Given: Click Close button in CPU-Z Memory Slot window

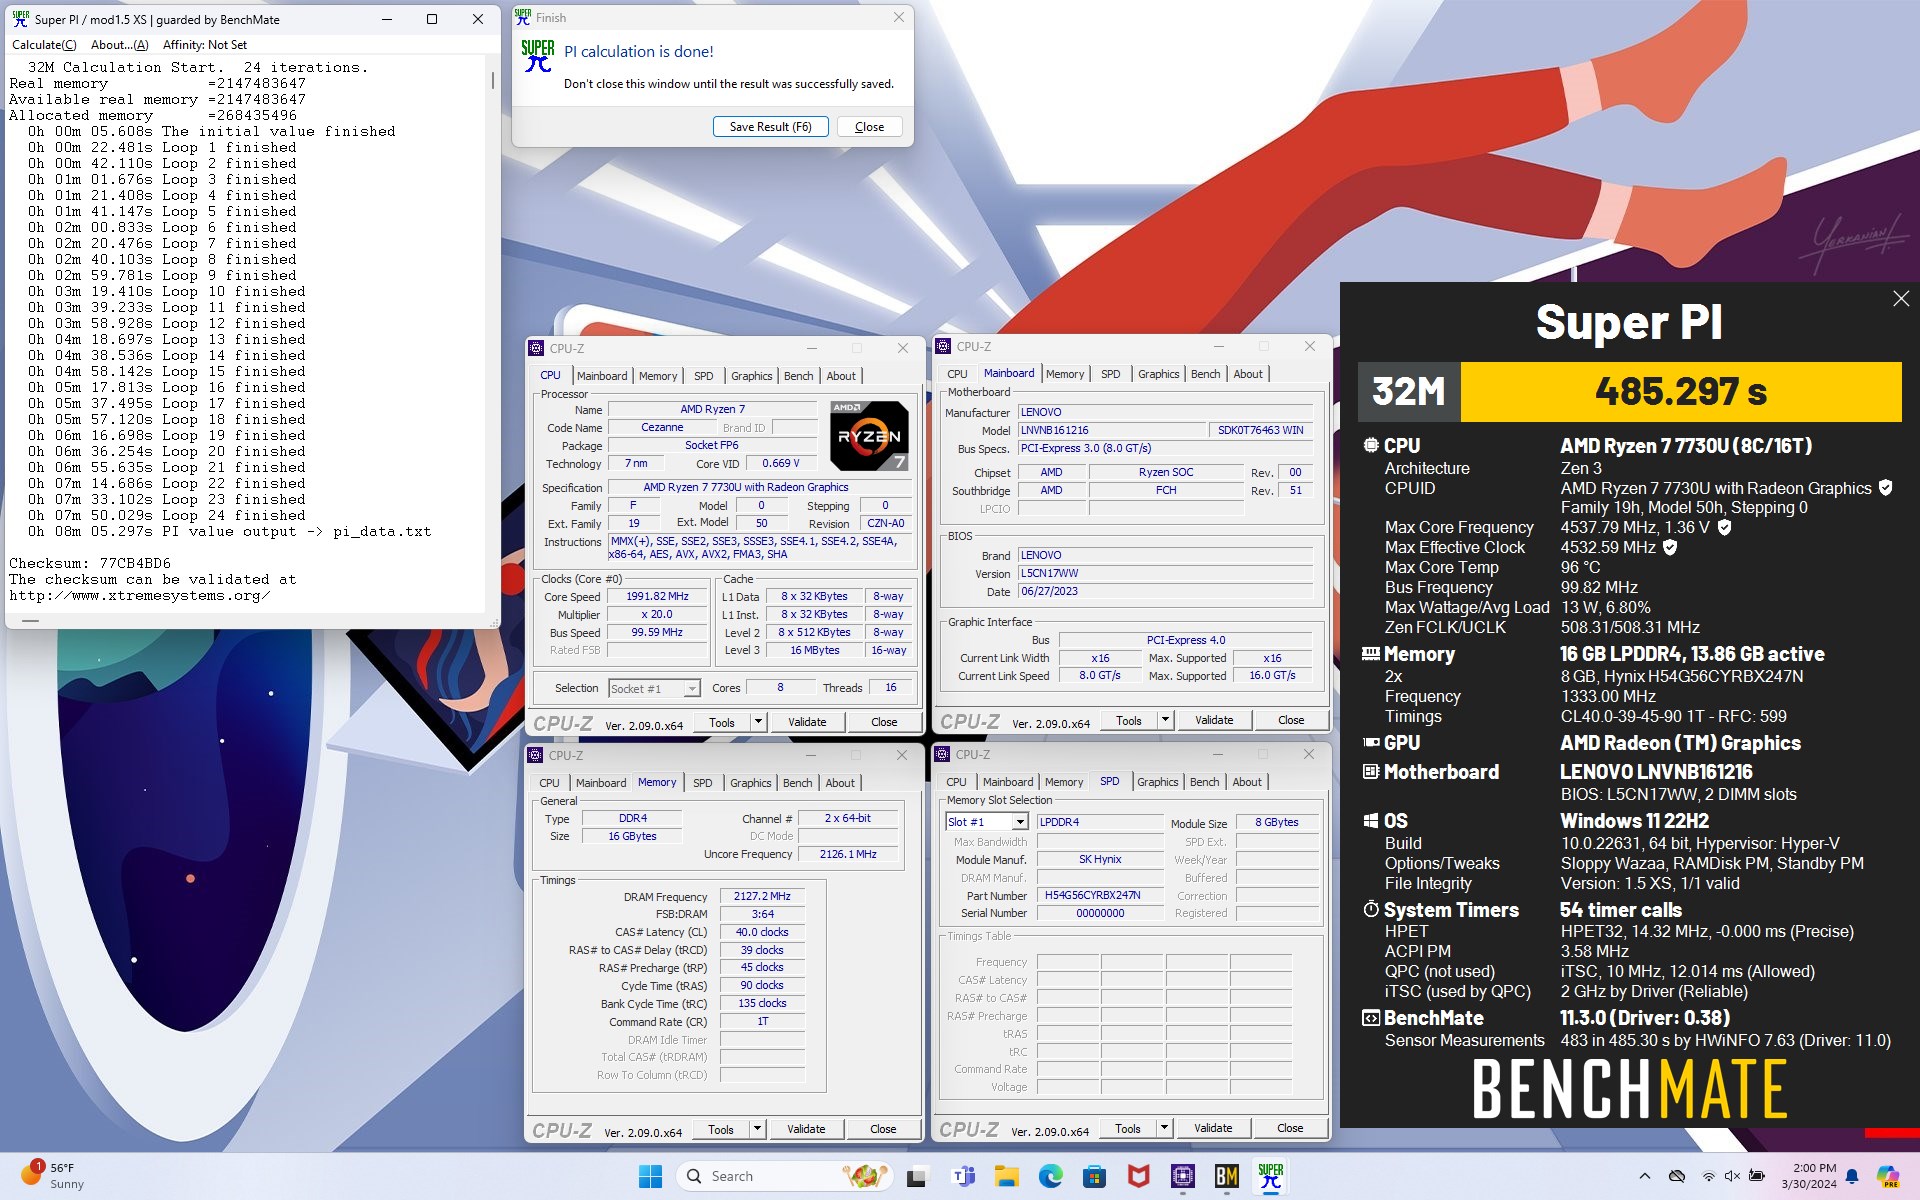Looking at the screenshot, I should coord(1290,1128).
